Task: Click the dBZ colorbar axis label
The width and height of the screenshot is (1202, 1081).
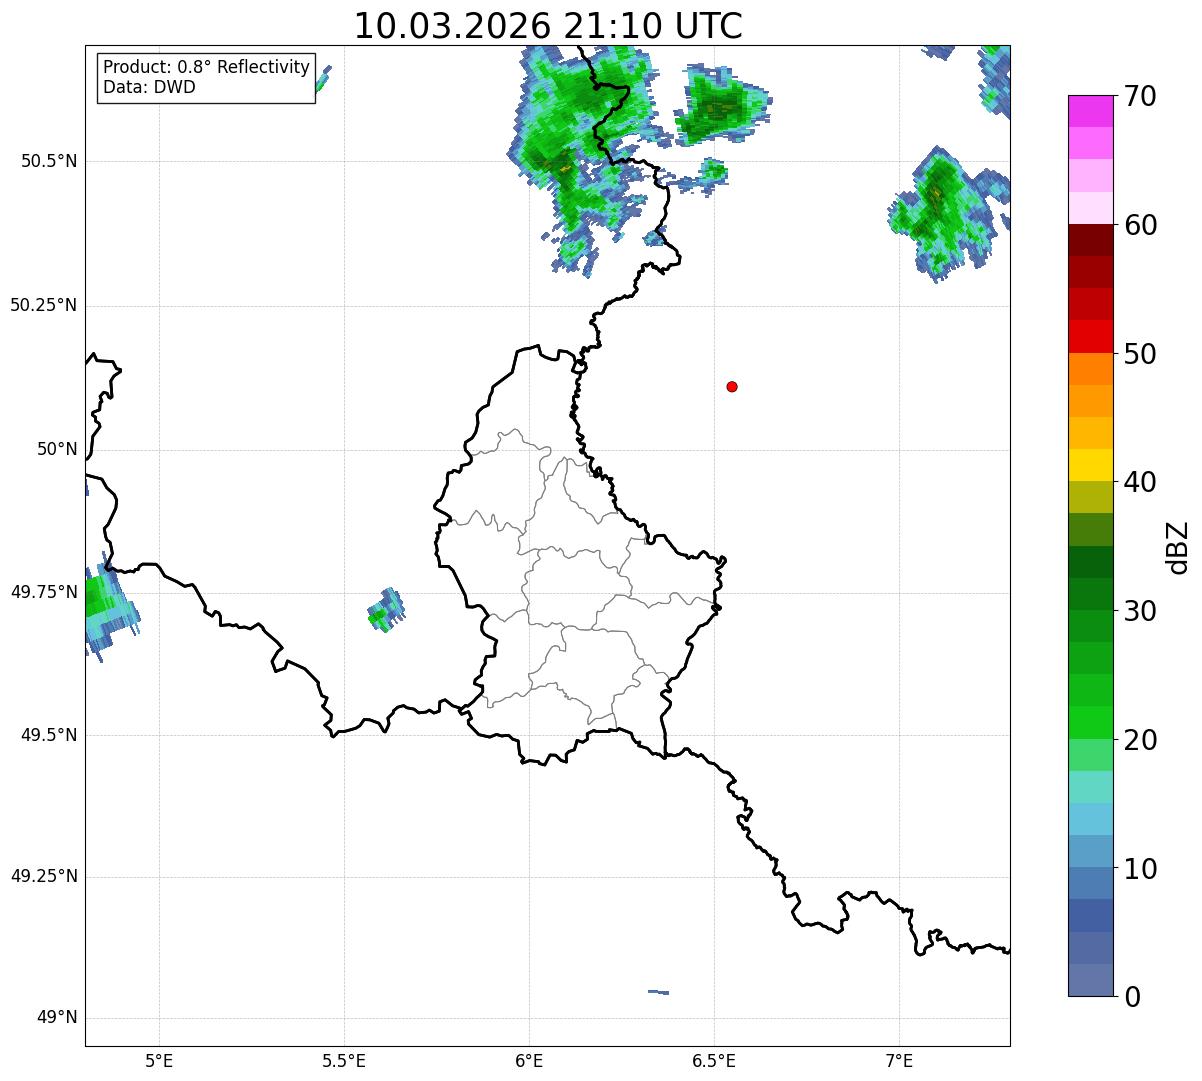Action: [x=1178, y=546]
